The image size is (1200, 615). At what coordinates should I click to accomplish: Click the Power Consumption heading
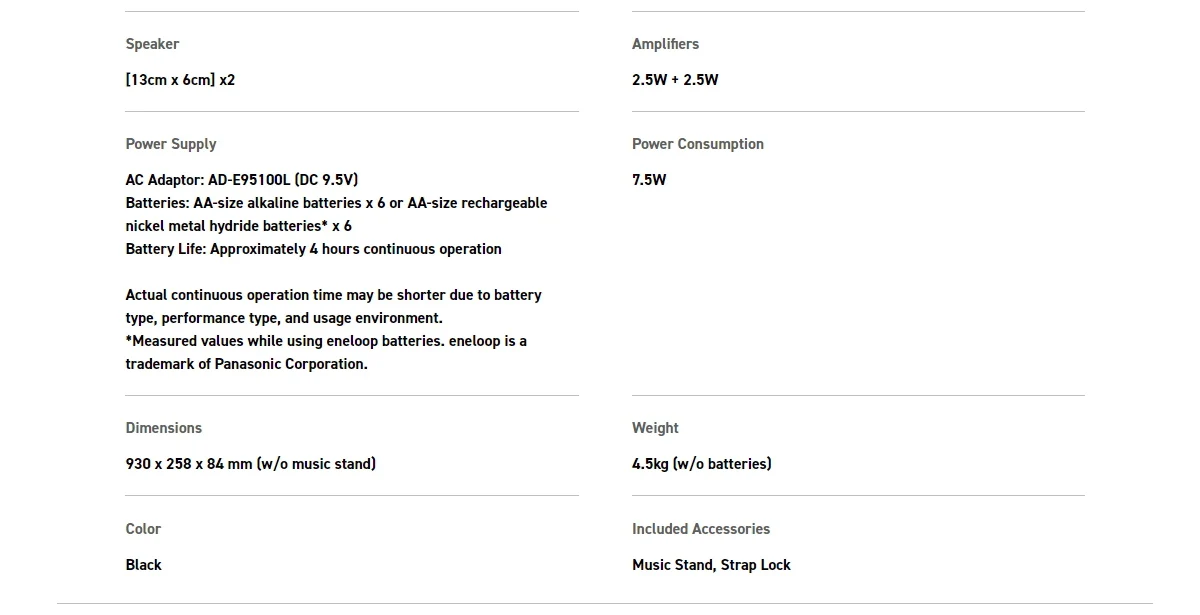click(x=697, y=144)
